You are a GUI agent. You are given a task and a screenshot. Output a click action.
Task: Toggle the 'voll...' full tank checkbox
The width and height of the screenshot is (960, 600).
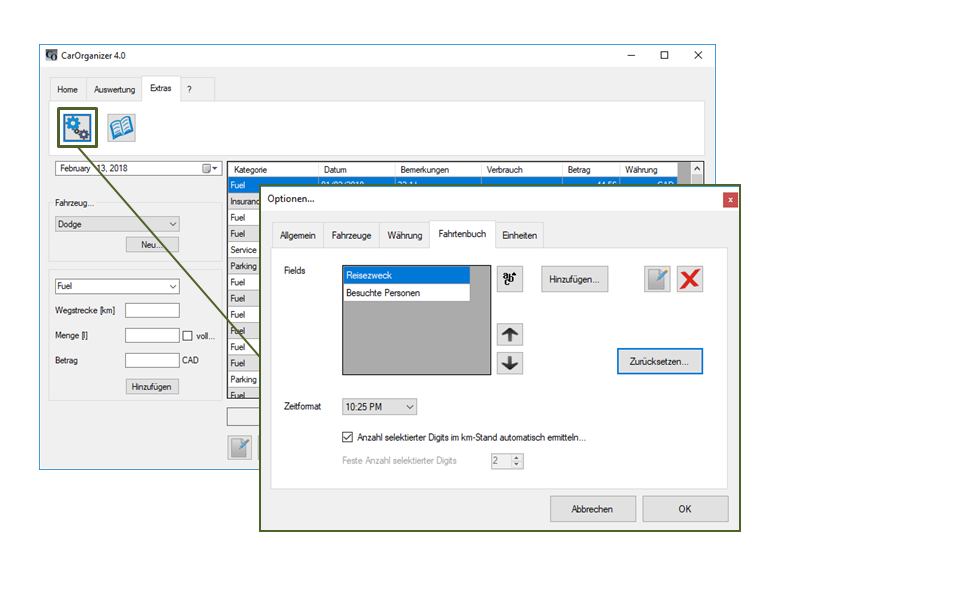pos(187,336)
